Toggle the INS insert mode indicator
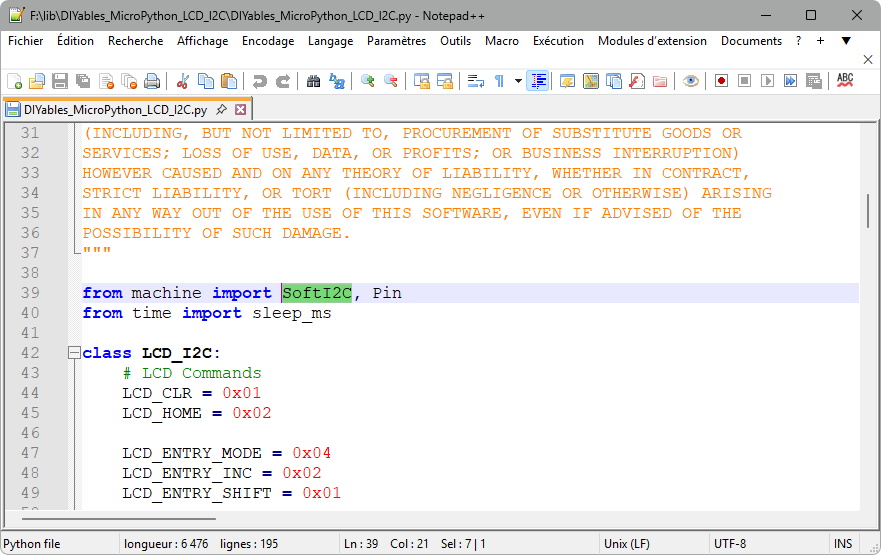Image resolution: width=881 pixels, height=555 pixels. [x=843, y=544]
